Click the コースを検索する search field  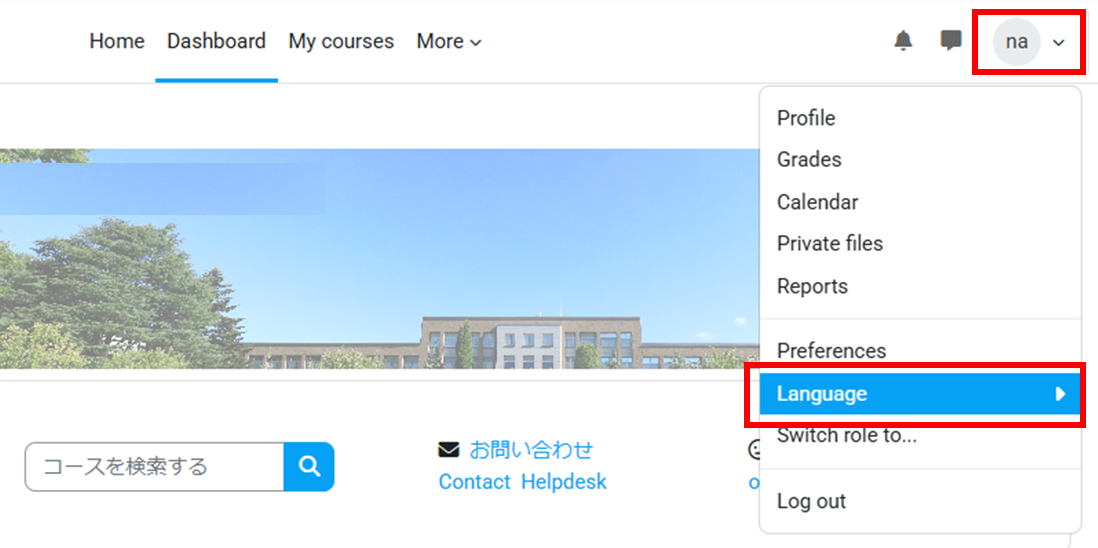[x=154, y=467]
